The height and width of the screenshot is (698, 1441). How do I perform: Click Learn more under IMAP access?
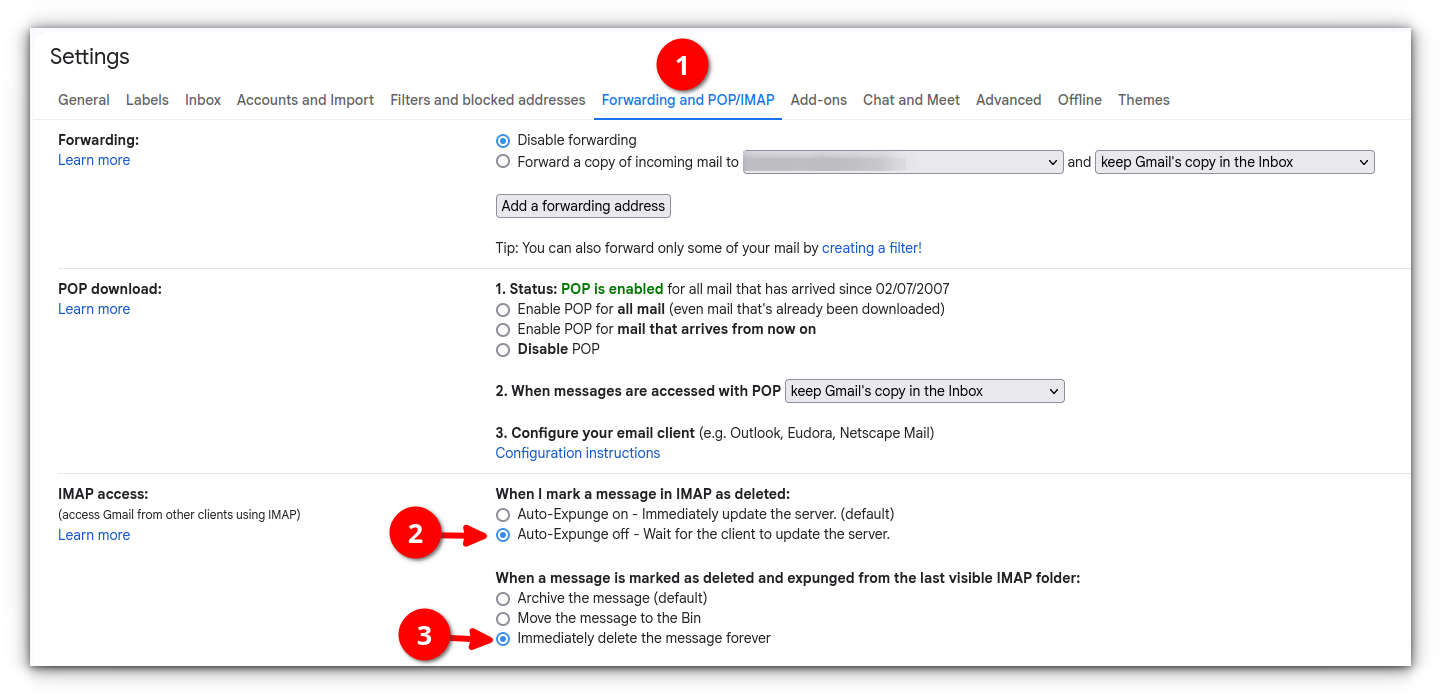click(94, 535)
